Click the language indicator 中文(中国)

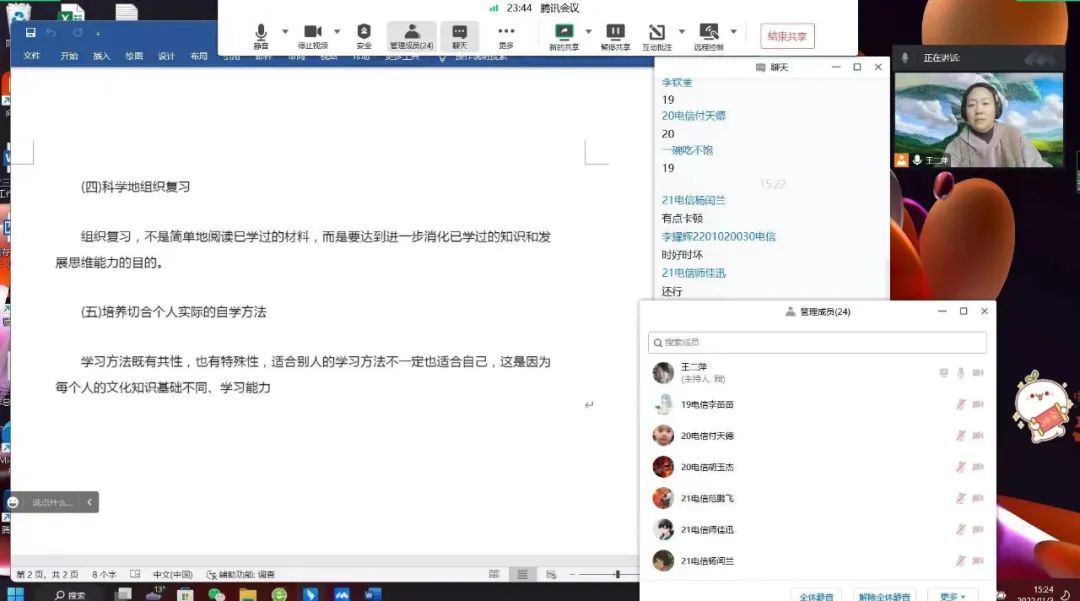172,574
